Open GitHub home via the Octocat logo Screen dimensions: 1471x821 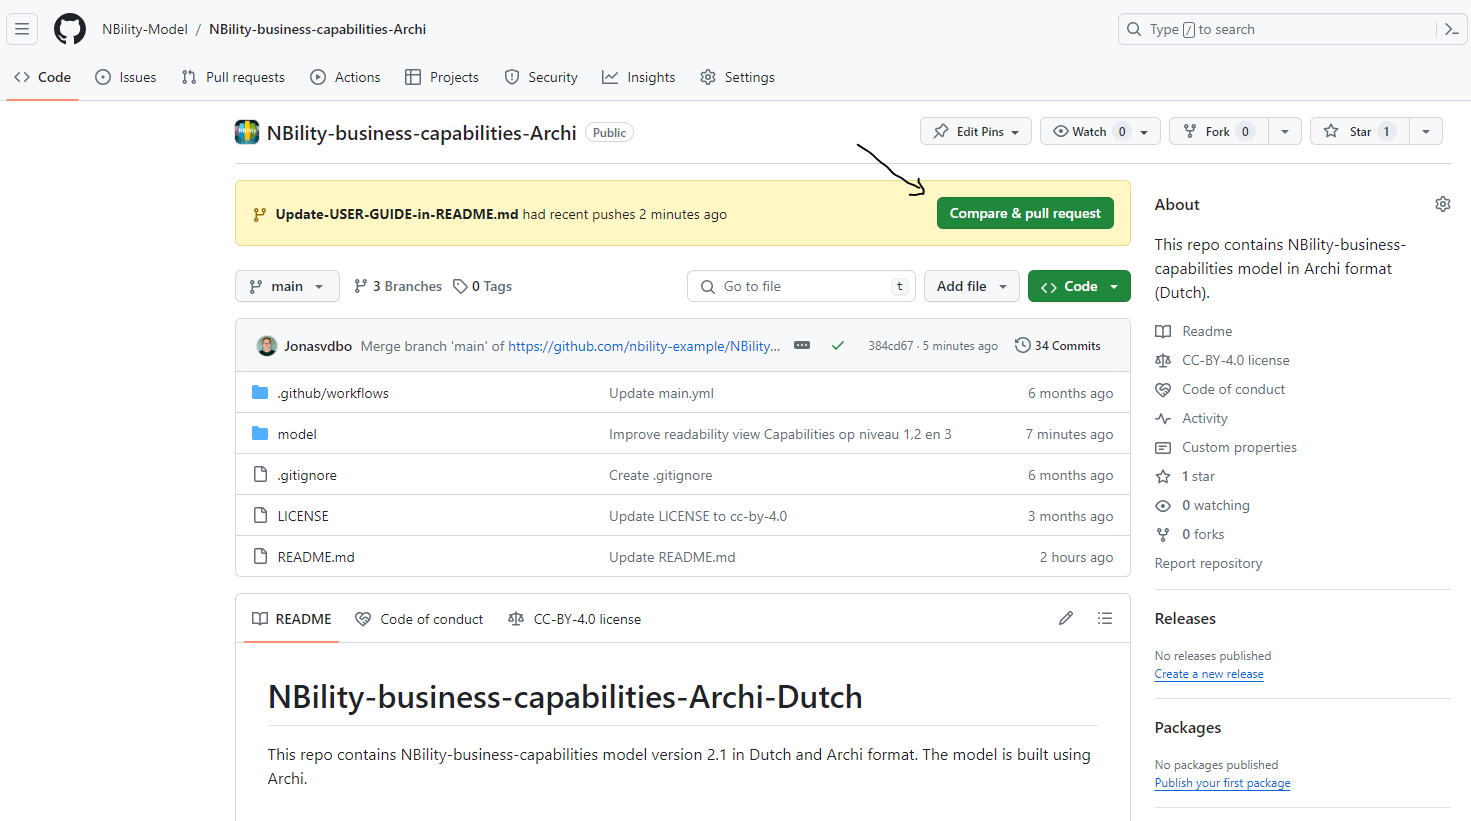69,29
